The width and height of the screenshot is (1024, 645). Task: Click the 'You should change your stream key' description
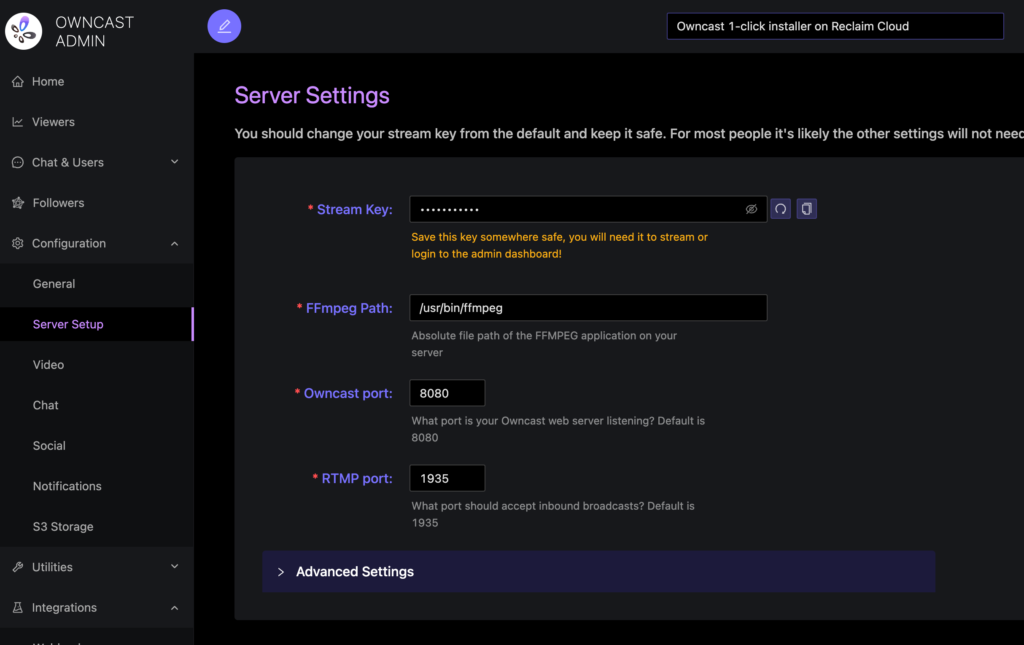tap(629, 134)
